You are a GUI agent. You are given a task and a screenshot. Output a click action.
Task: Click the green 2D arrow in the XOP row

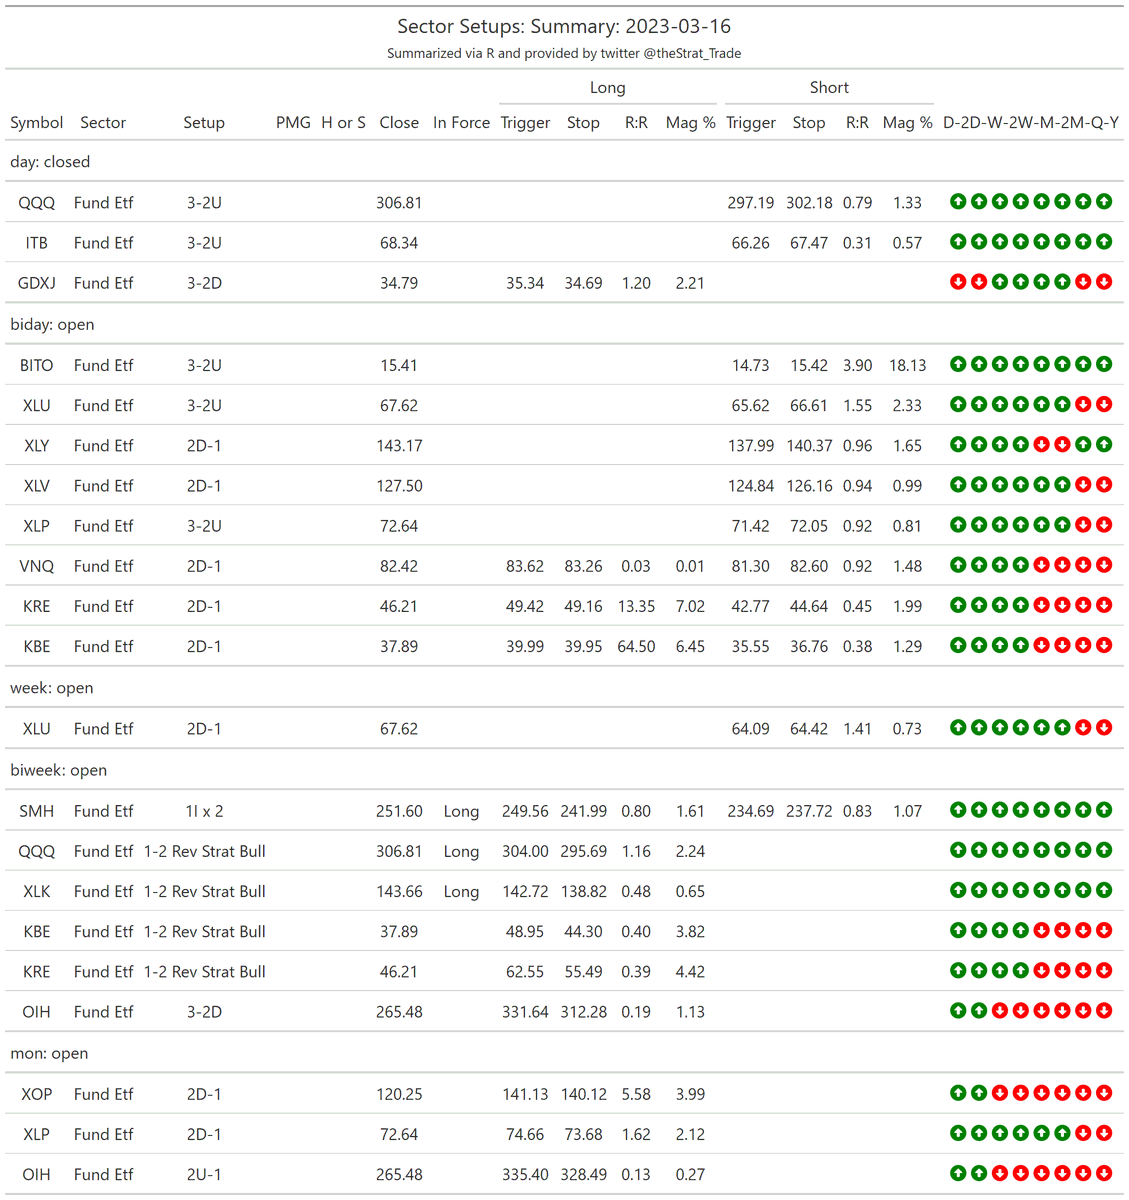pyautogui.click(x=979, y=1093)
